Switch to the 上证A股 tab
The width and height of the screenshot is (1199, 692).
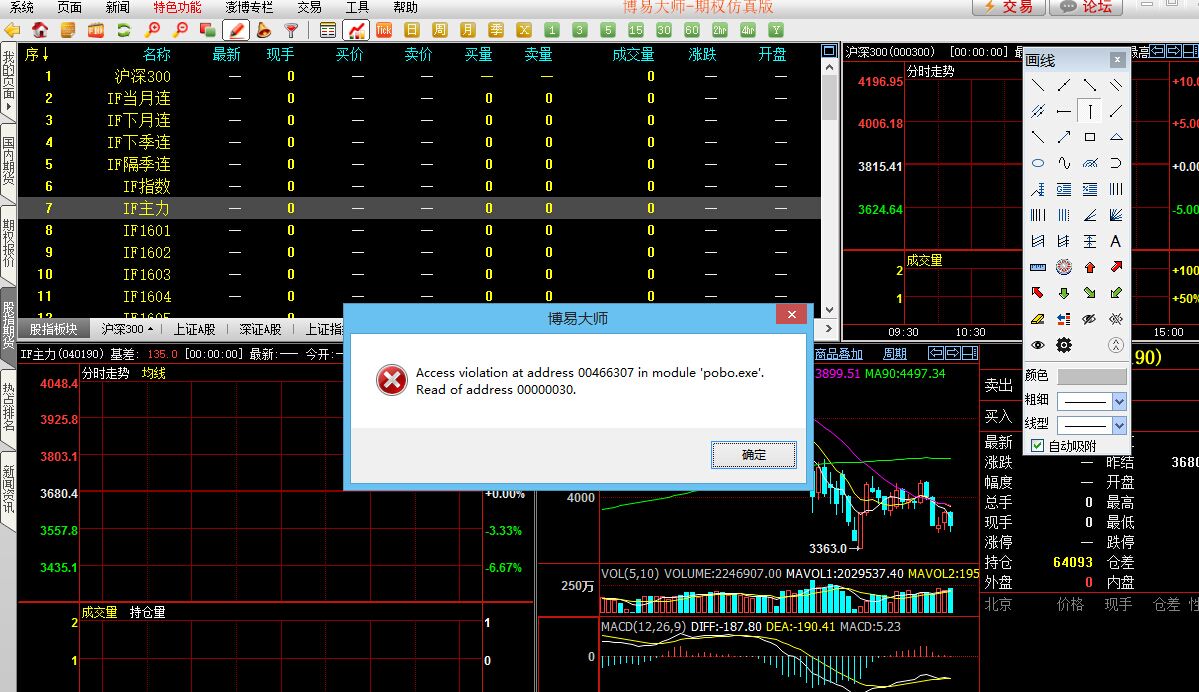pyautogui.click(x=194, y=329)
